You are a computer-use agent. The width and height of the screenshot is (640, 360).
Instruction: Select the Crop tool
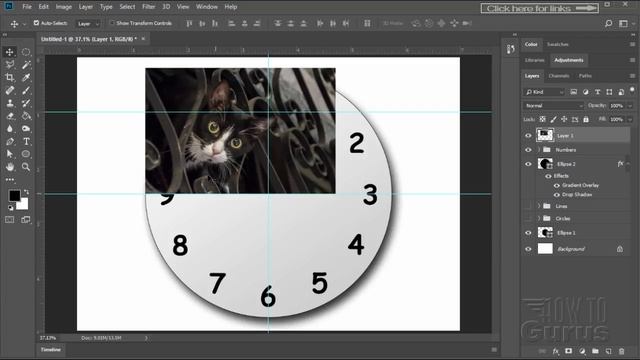[x=9, y=78]
